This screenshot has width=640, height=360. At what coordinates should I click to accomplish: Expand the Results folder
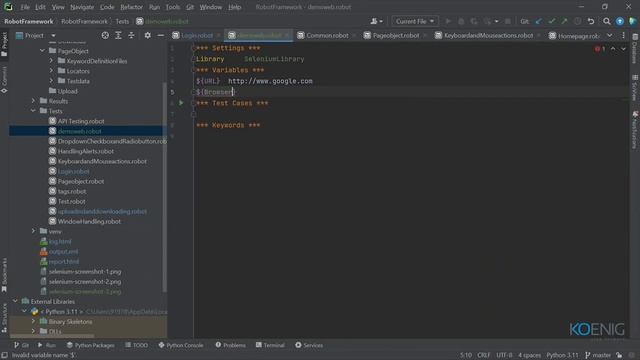tap(33, 101)
